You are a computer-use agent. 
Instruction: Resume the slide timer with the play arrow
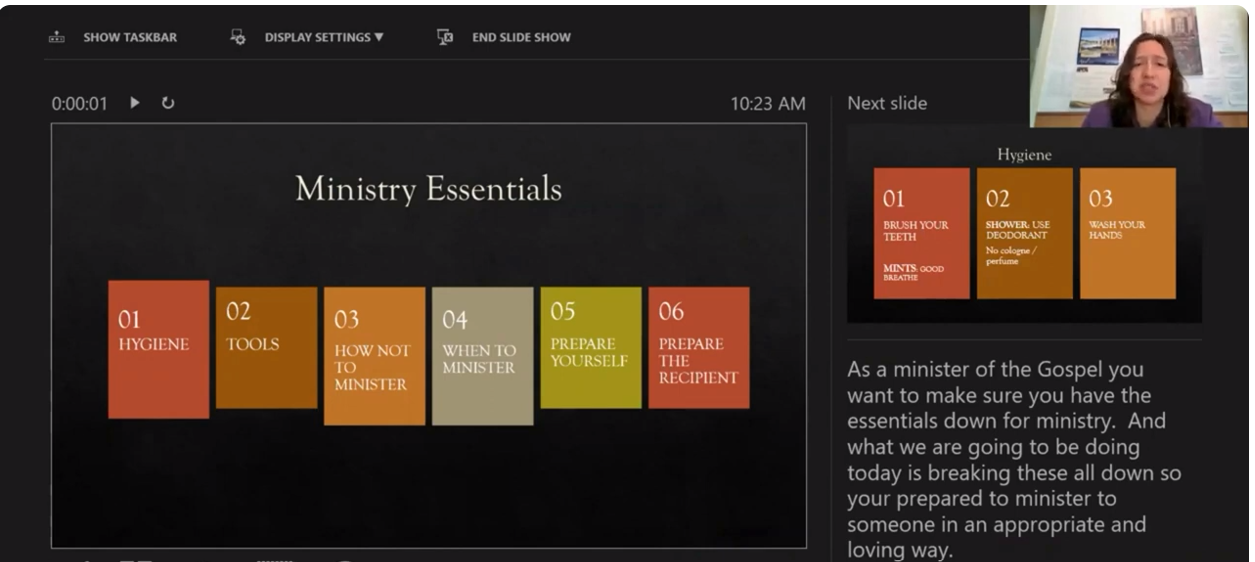(135, 103)
